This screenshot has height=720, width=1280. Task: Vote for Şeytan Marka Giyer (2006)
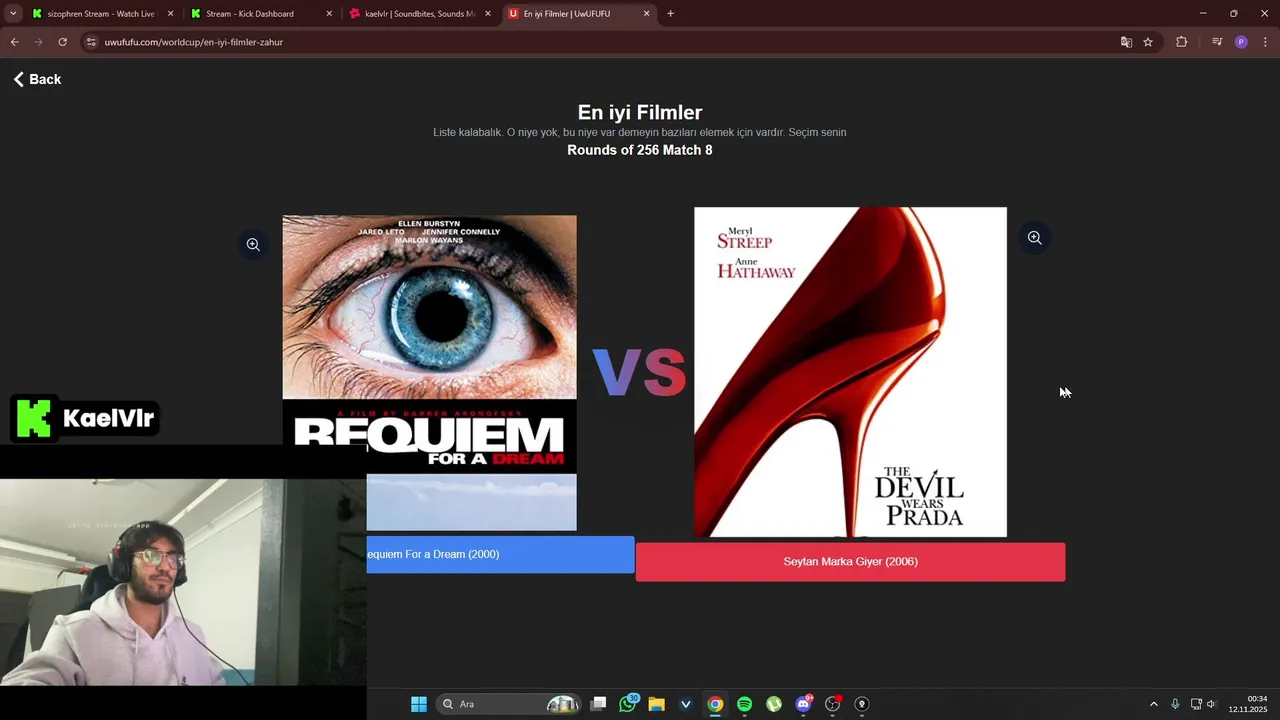(x=850, y=562)
